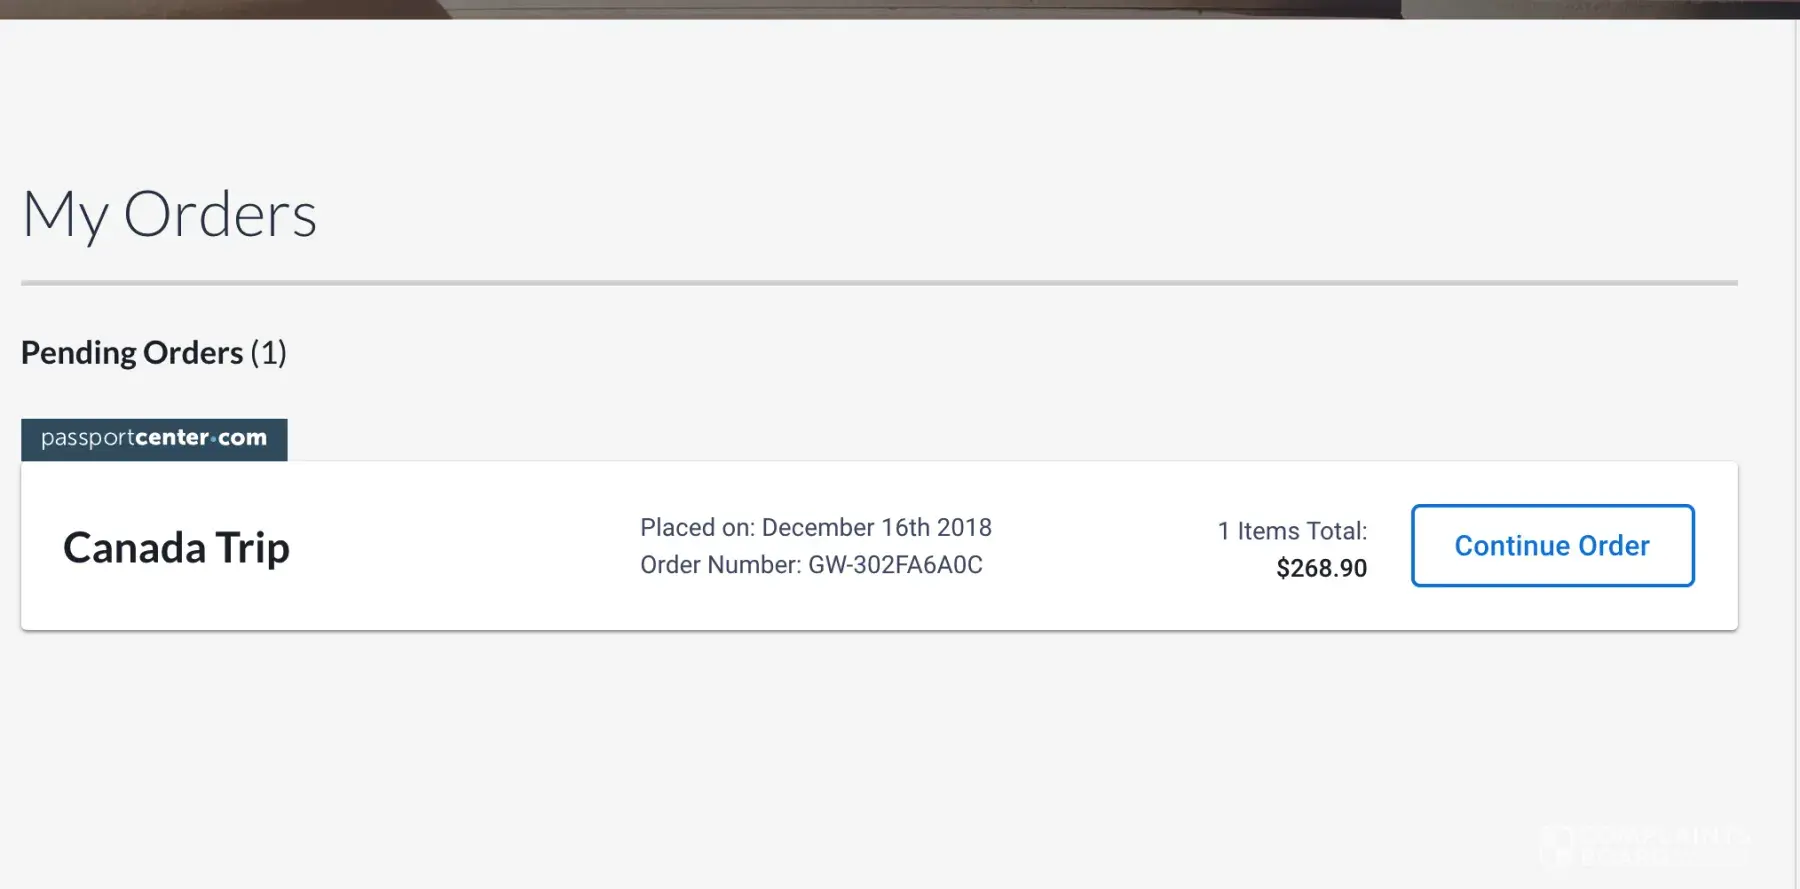Click the Pending Orders heading
This screenshot has height=889, width=1800.
pyautogui.click(x=132, y=353)
